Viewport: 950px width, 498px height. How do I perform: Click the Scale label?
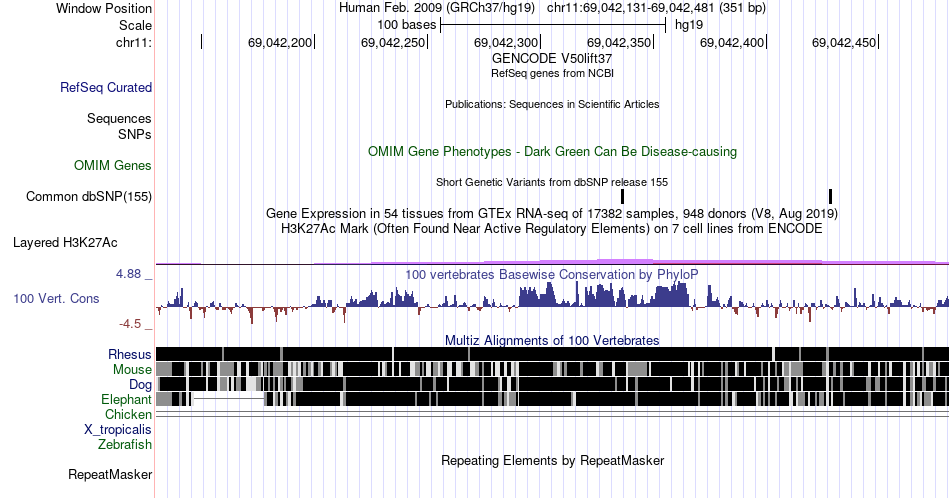pyautogui.click(x=135, y=25)
